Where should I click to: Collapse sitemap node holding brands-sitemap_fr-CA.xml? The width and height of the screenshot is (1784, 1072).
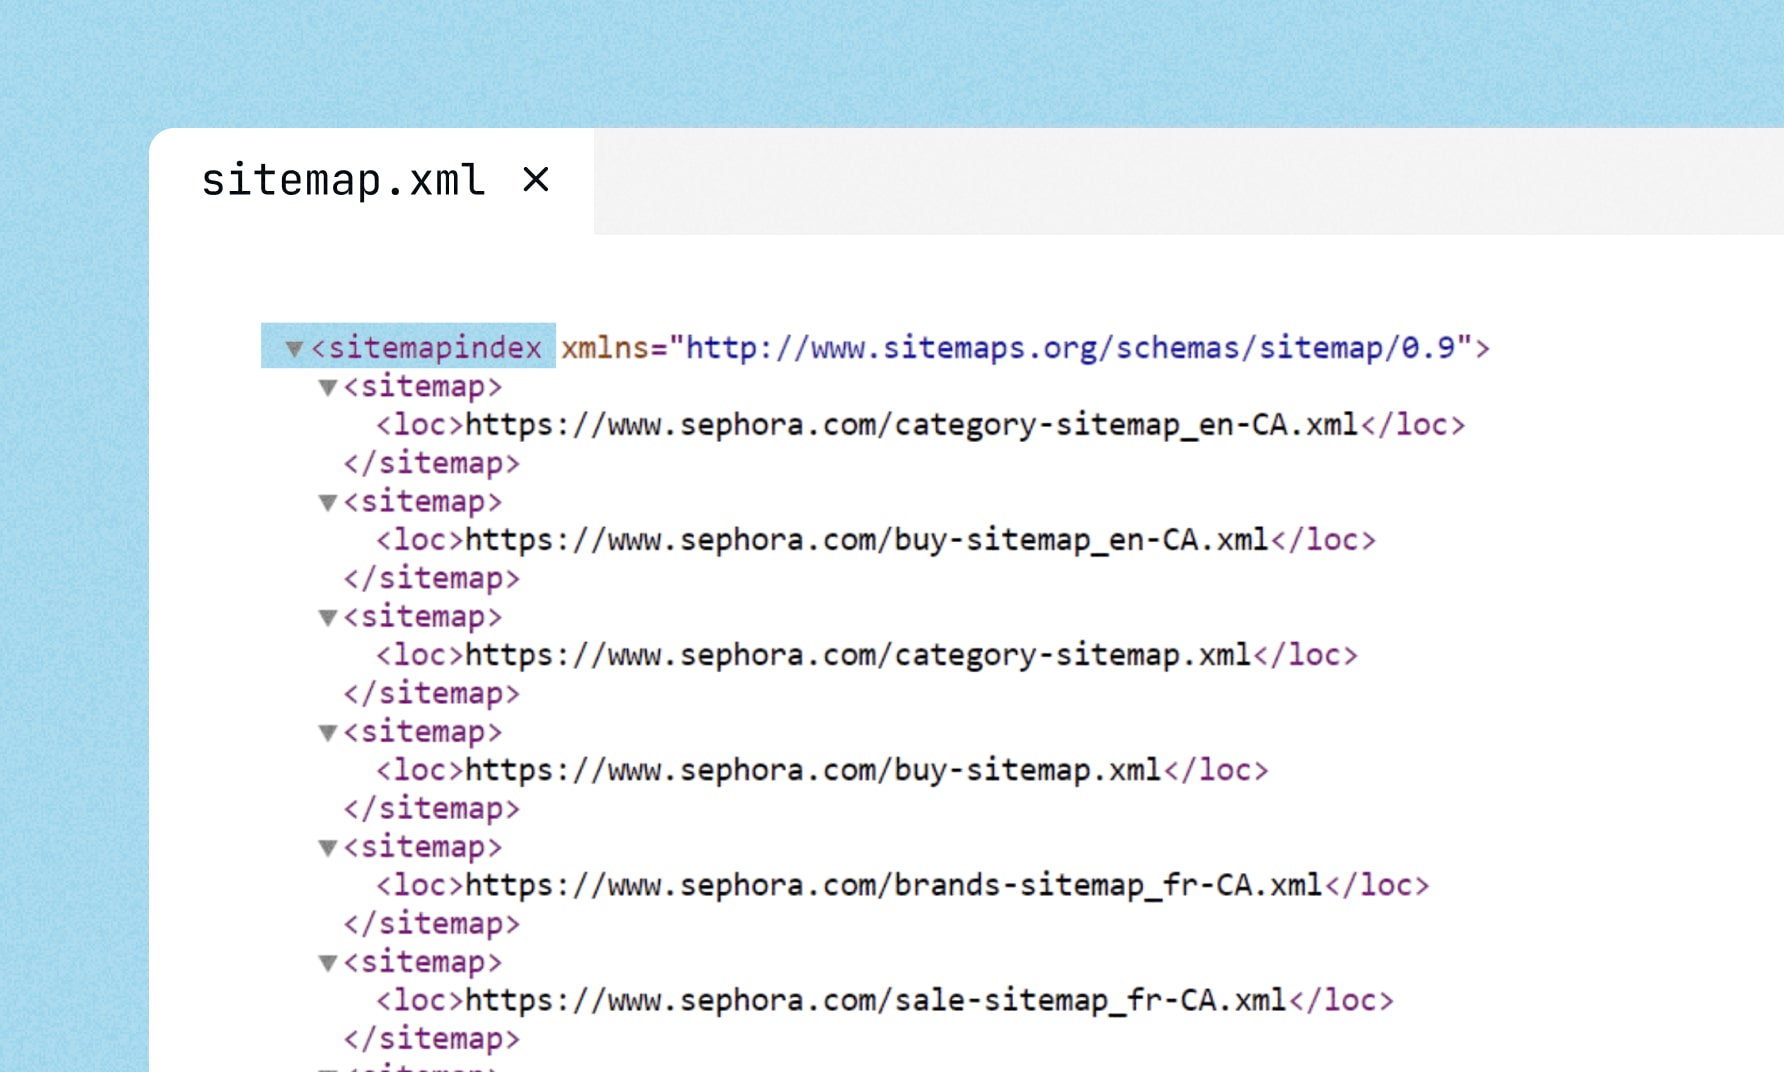click(327, 848)
